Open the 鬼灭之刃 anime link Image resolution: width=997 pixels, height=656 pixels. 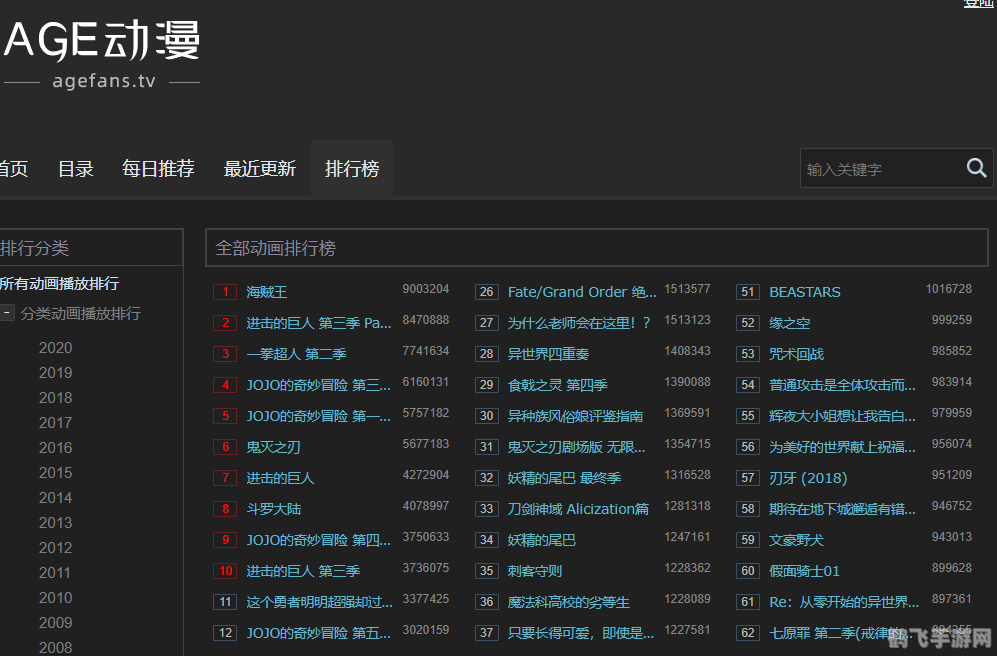273,447
